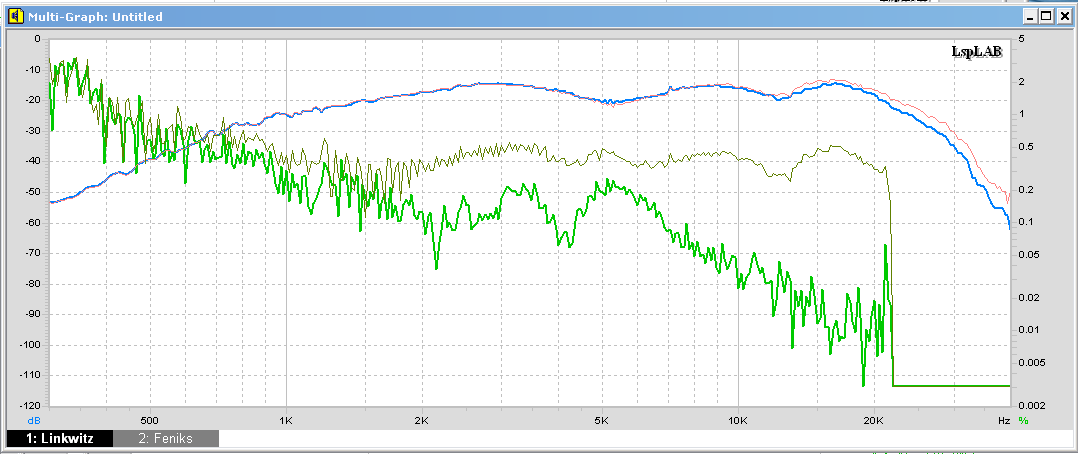Click the green % axis label
The height and width of the screenshot is (454, 1078).
pyautogui.click(x=1023, y=420)
